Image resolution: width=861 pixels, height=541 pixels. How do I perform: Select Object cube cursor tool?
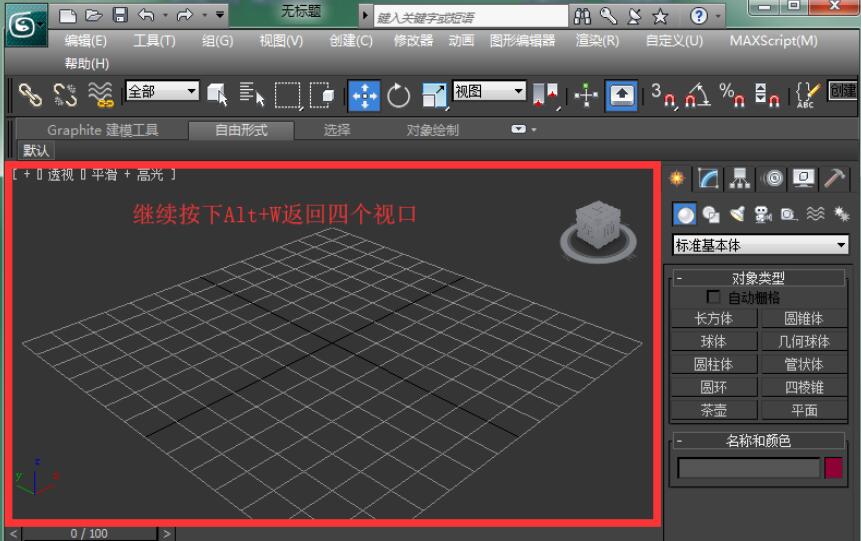coord(217,95)
